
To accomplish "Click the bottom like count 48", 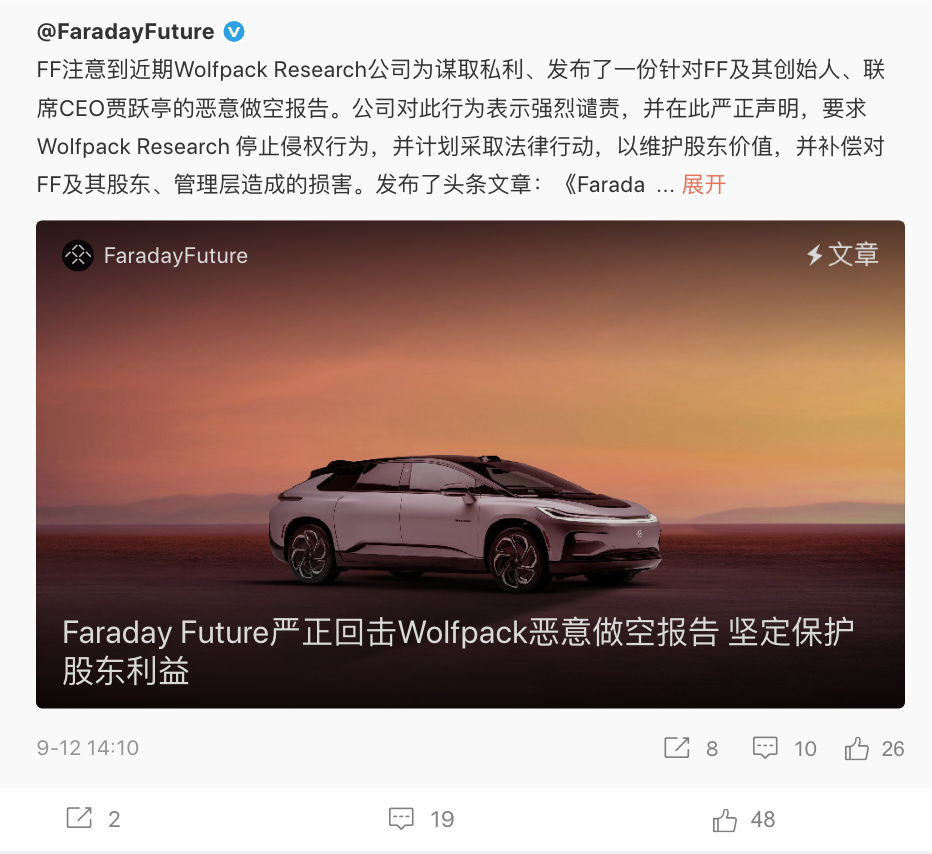I will (x=763, y=820).
